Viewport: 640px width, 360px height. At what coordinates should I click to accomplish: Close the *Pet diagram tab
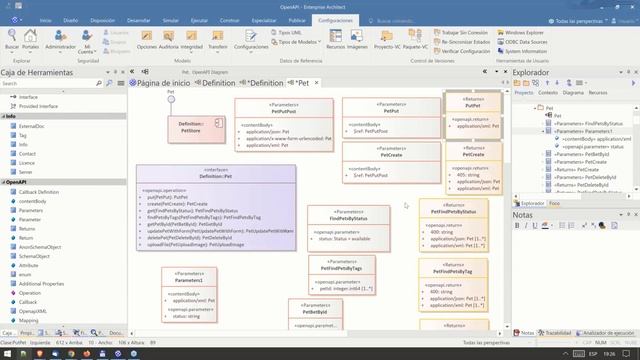316,83
